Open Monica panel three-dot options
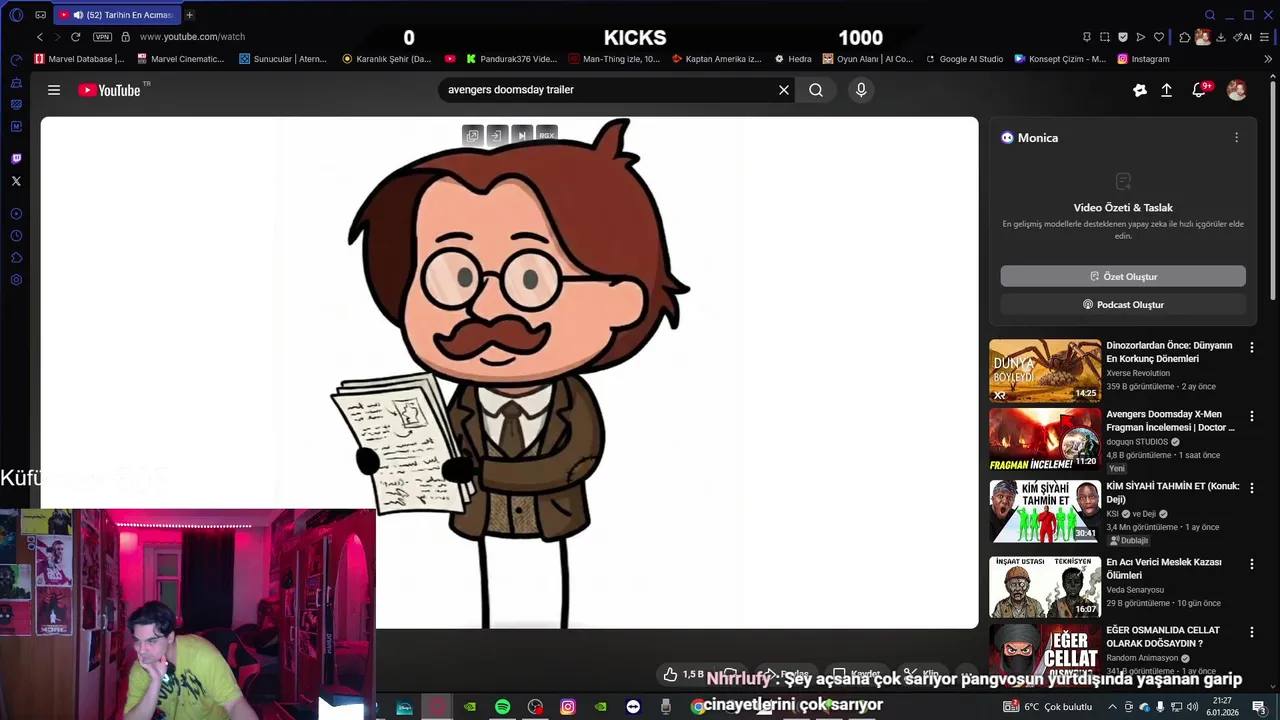Screen dimensions: 1280x720 (1236, 138)
